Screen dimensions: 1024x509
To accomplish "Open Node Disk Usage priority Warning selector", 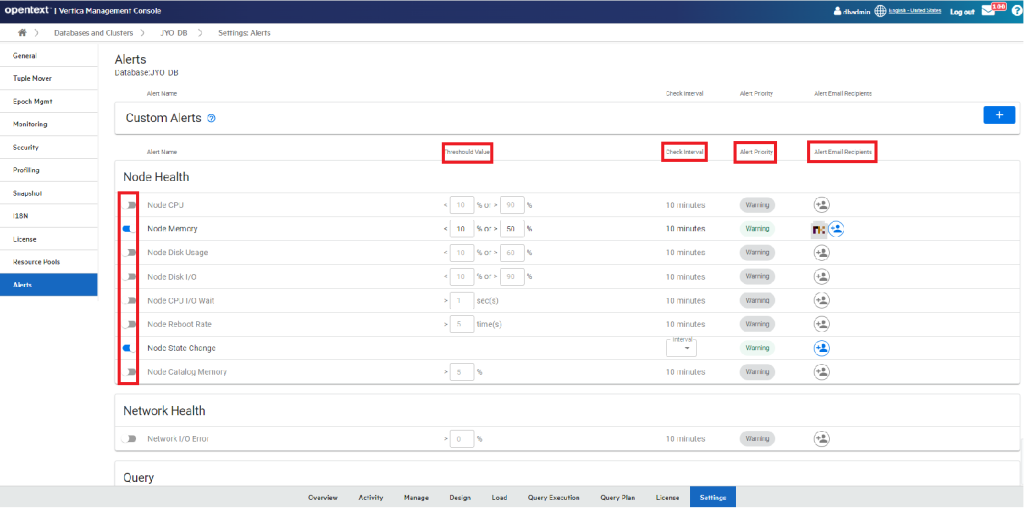I will point(757,253).
